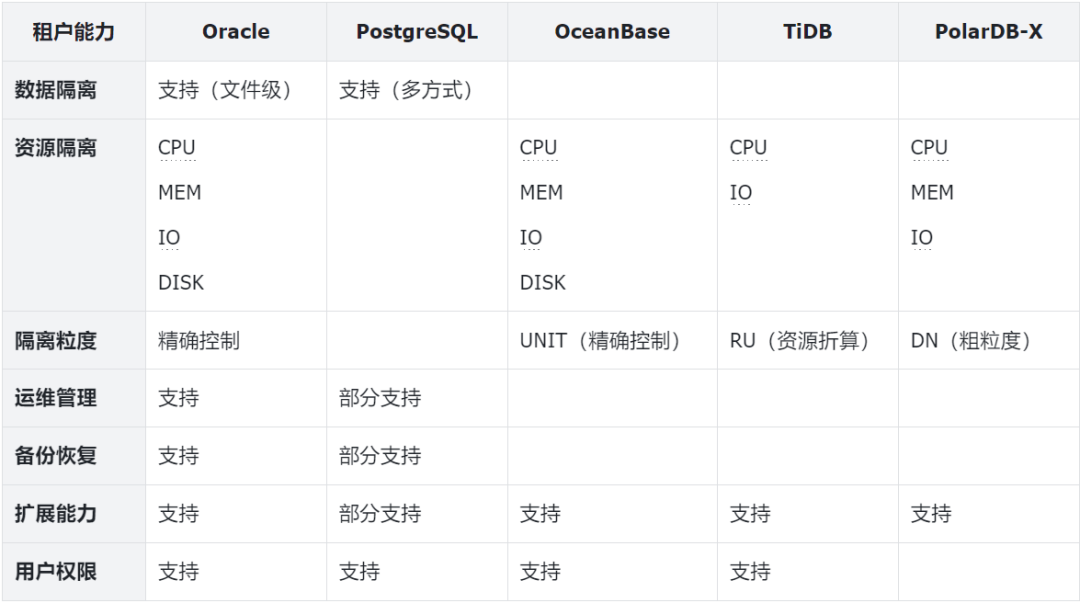The width and height of the screenshot is (1080, 603).
Task: Click the 扩展能力 row label
Action: pyautogui.click(x=56, y=514)
